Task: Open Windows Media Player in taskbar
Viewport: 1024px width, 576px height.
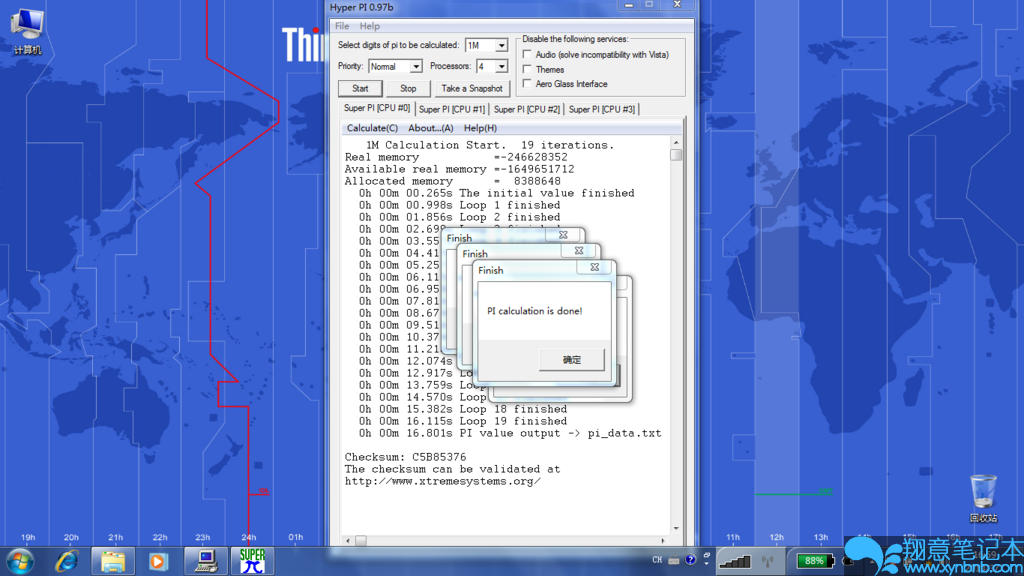Action: click(157, 561)
